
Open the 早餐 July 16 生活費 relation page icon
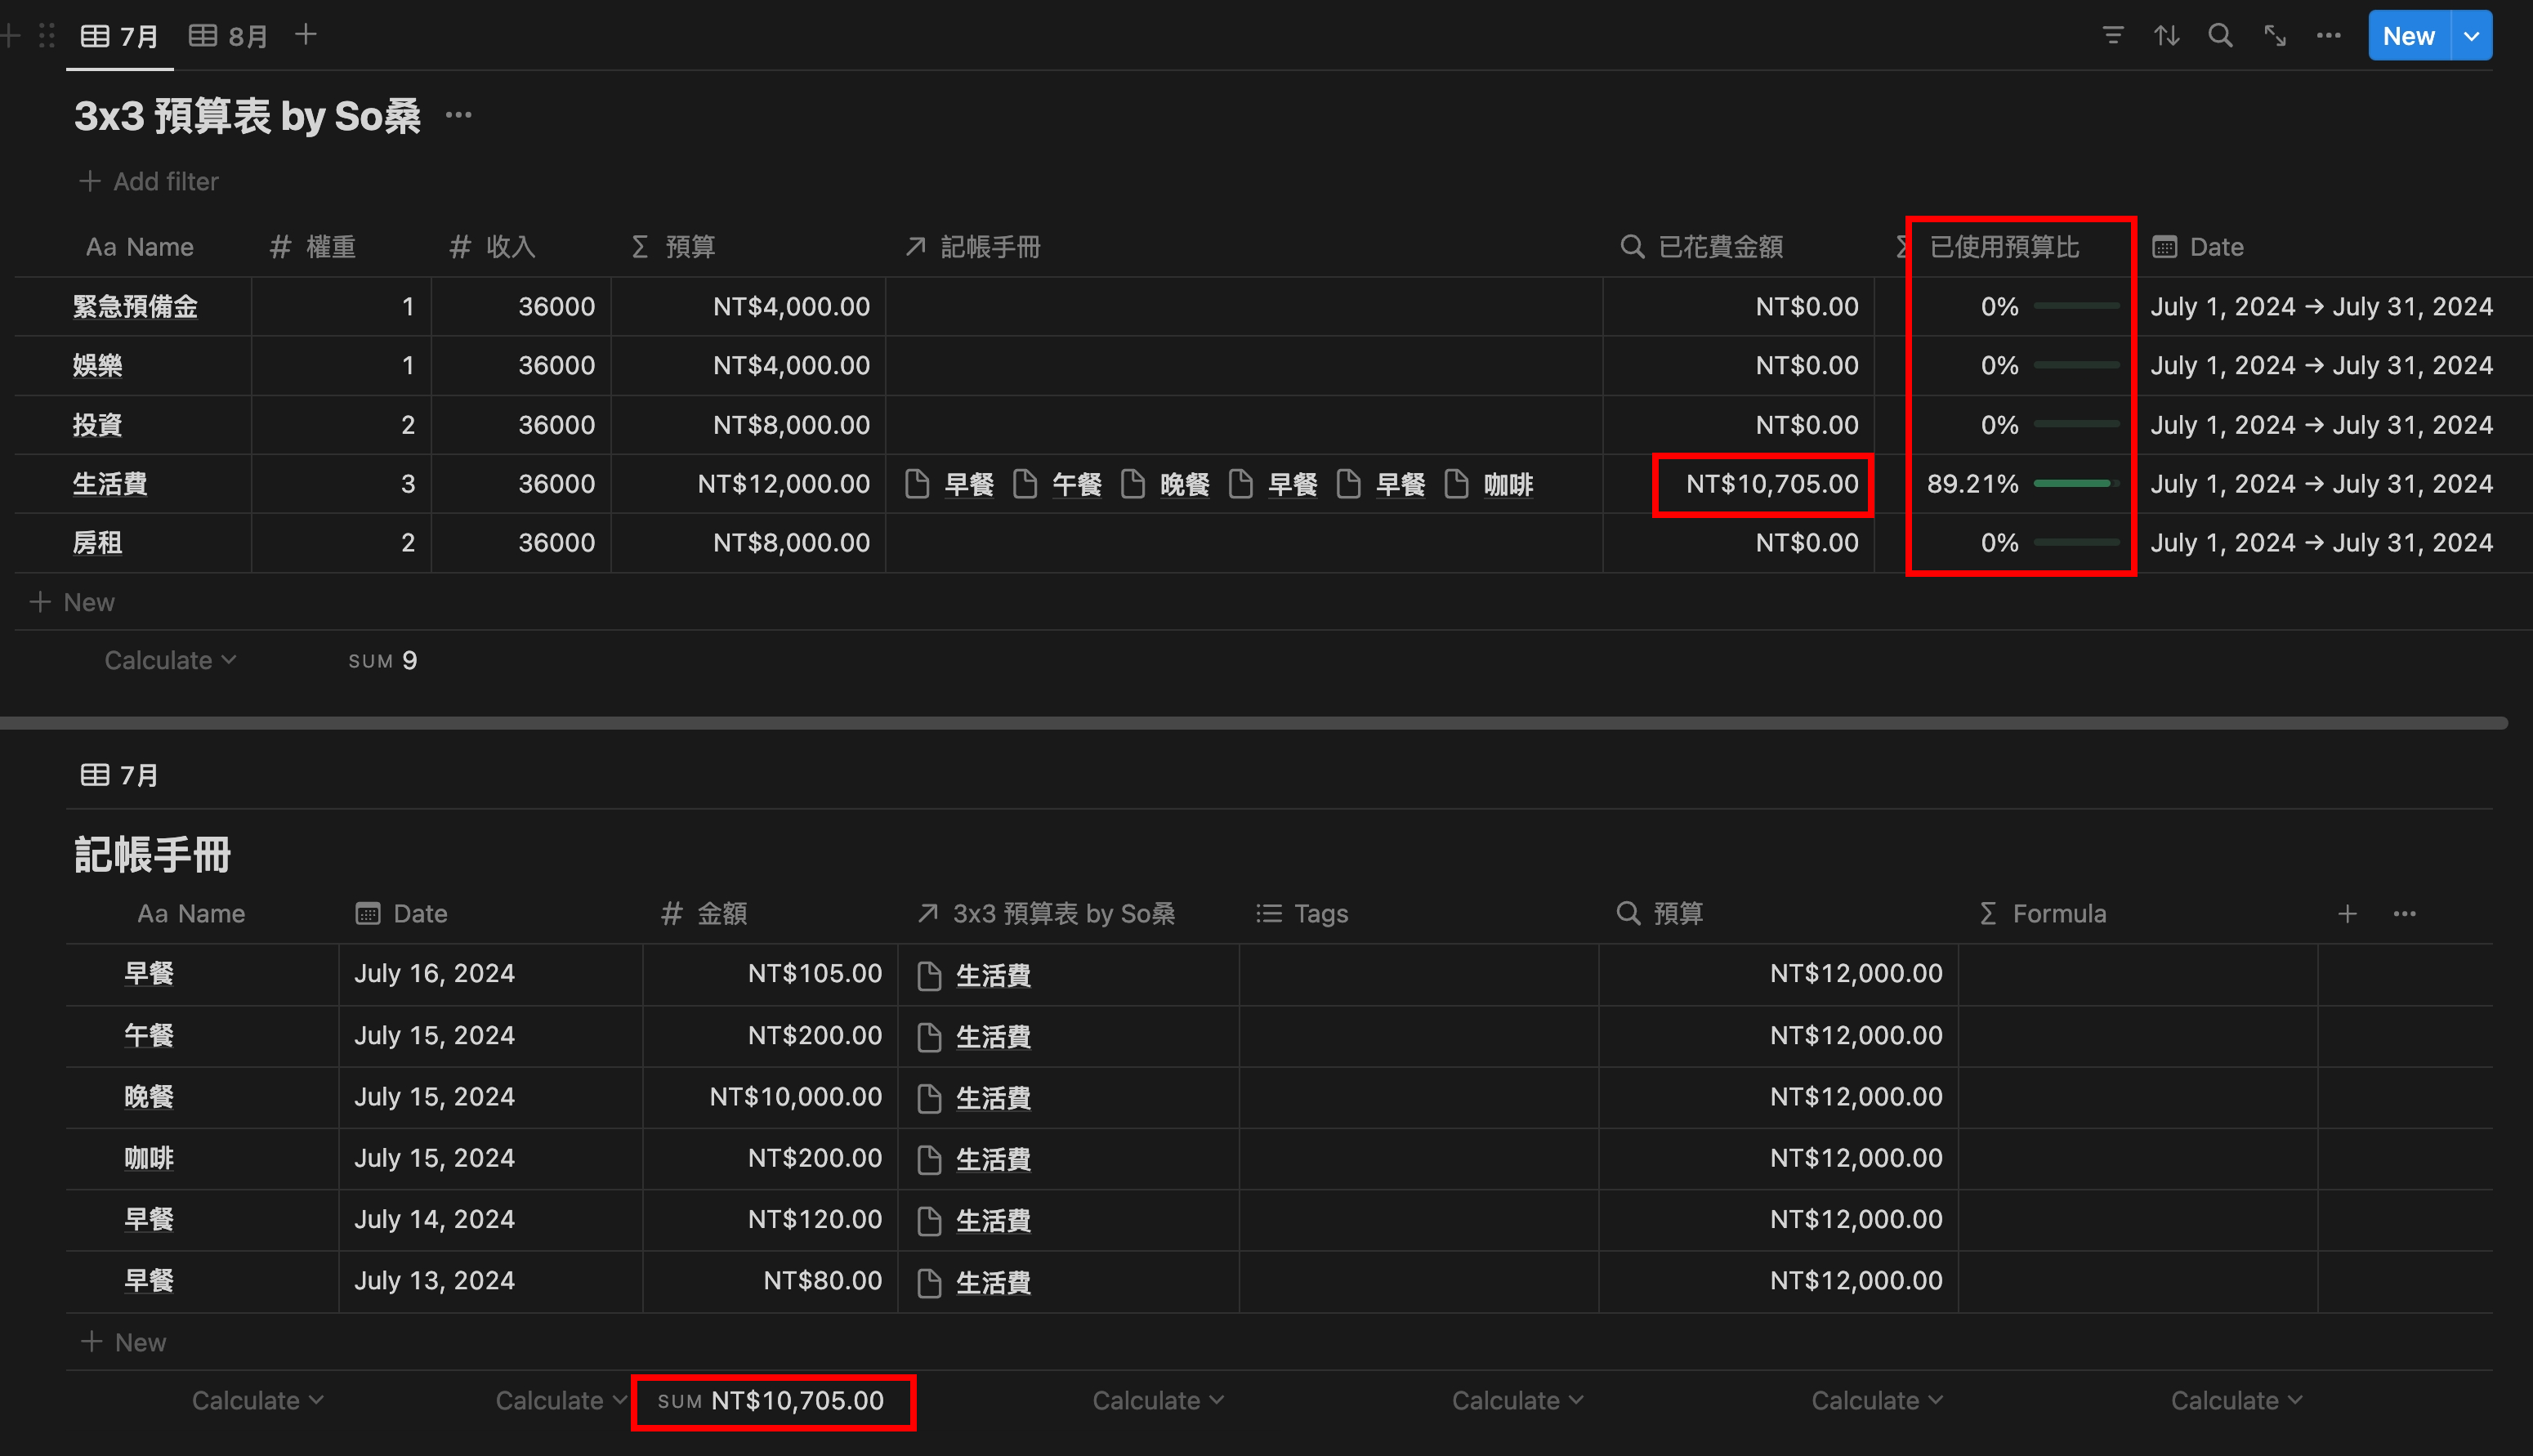(929, 975)
